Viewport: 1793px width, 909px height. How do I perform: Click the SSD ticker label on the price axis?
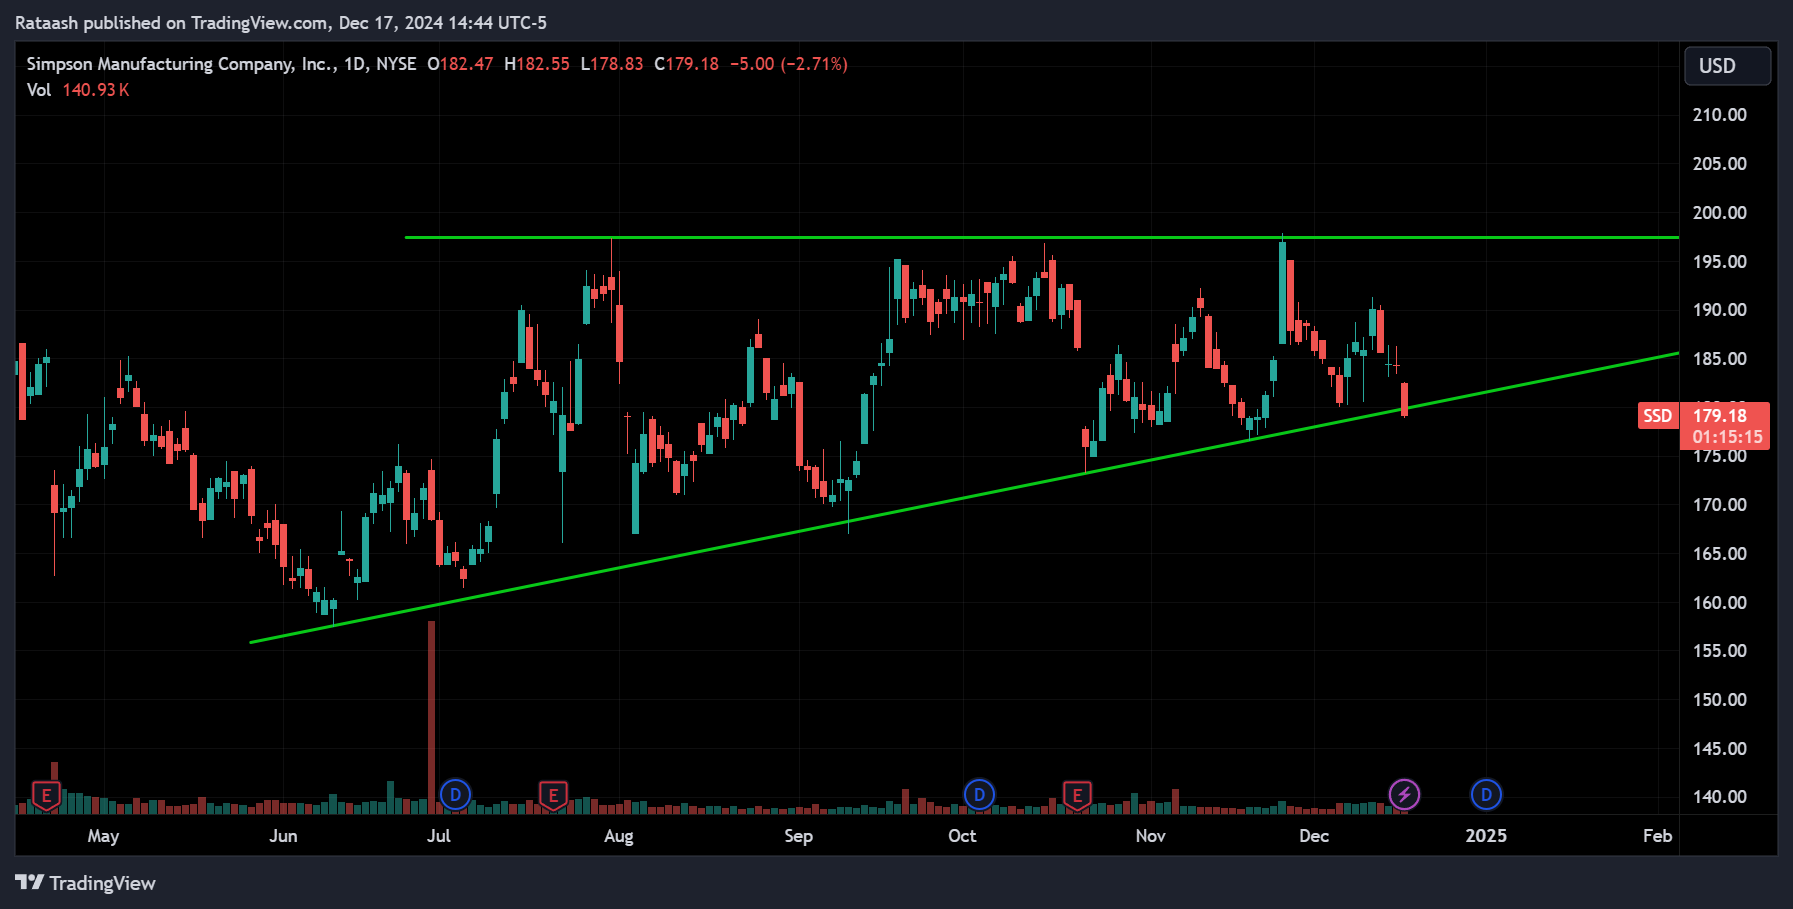(1658, 416)
